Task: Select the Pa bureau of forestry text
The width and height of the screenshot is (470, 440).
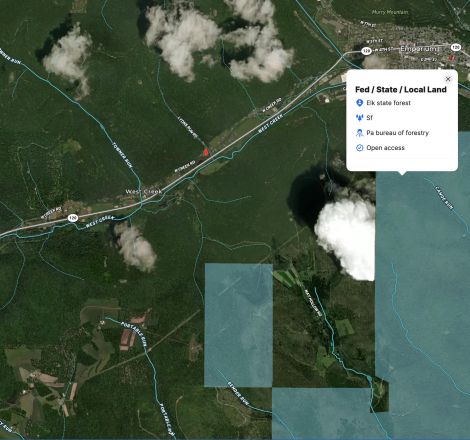Action: coord(397,133)
